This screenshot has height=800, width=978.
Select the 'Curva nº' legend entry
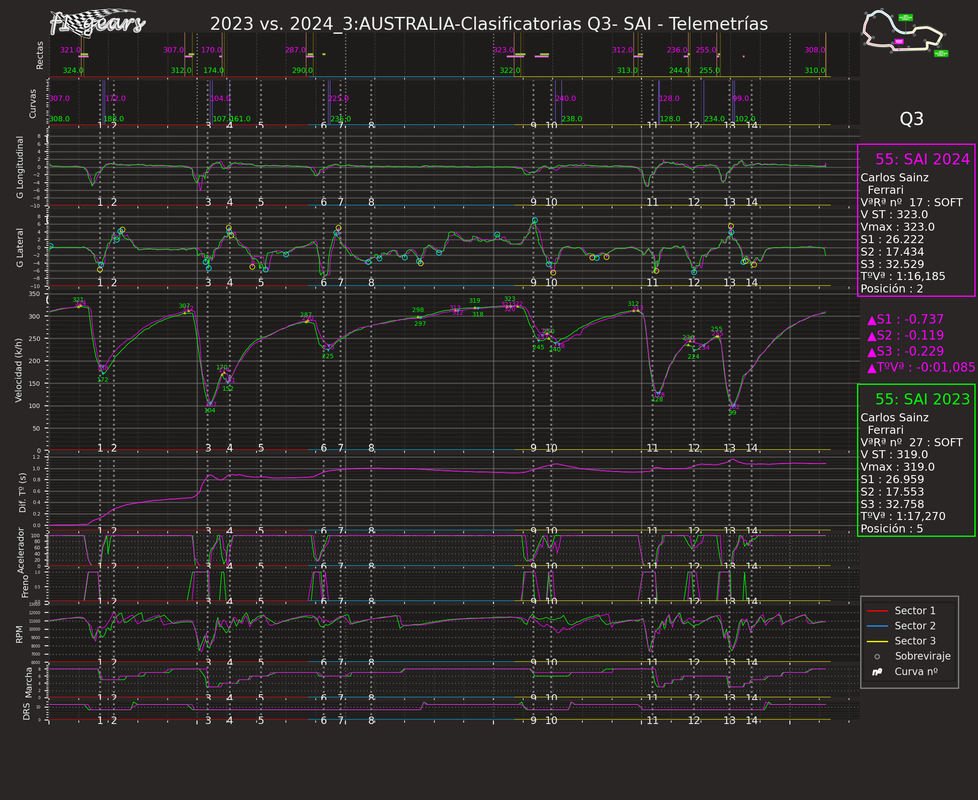coord(905,672)
